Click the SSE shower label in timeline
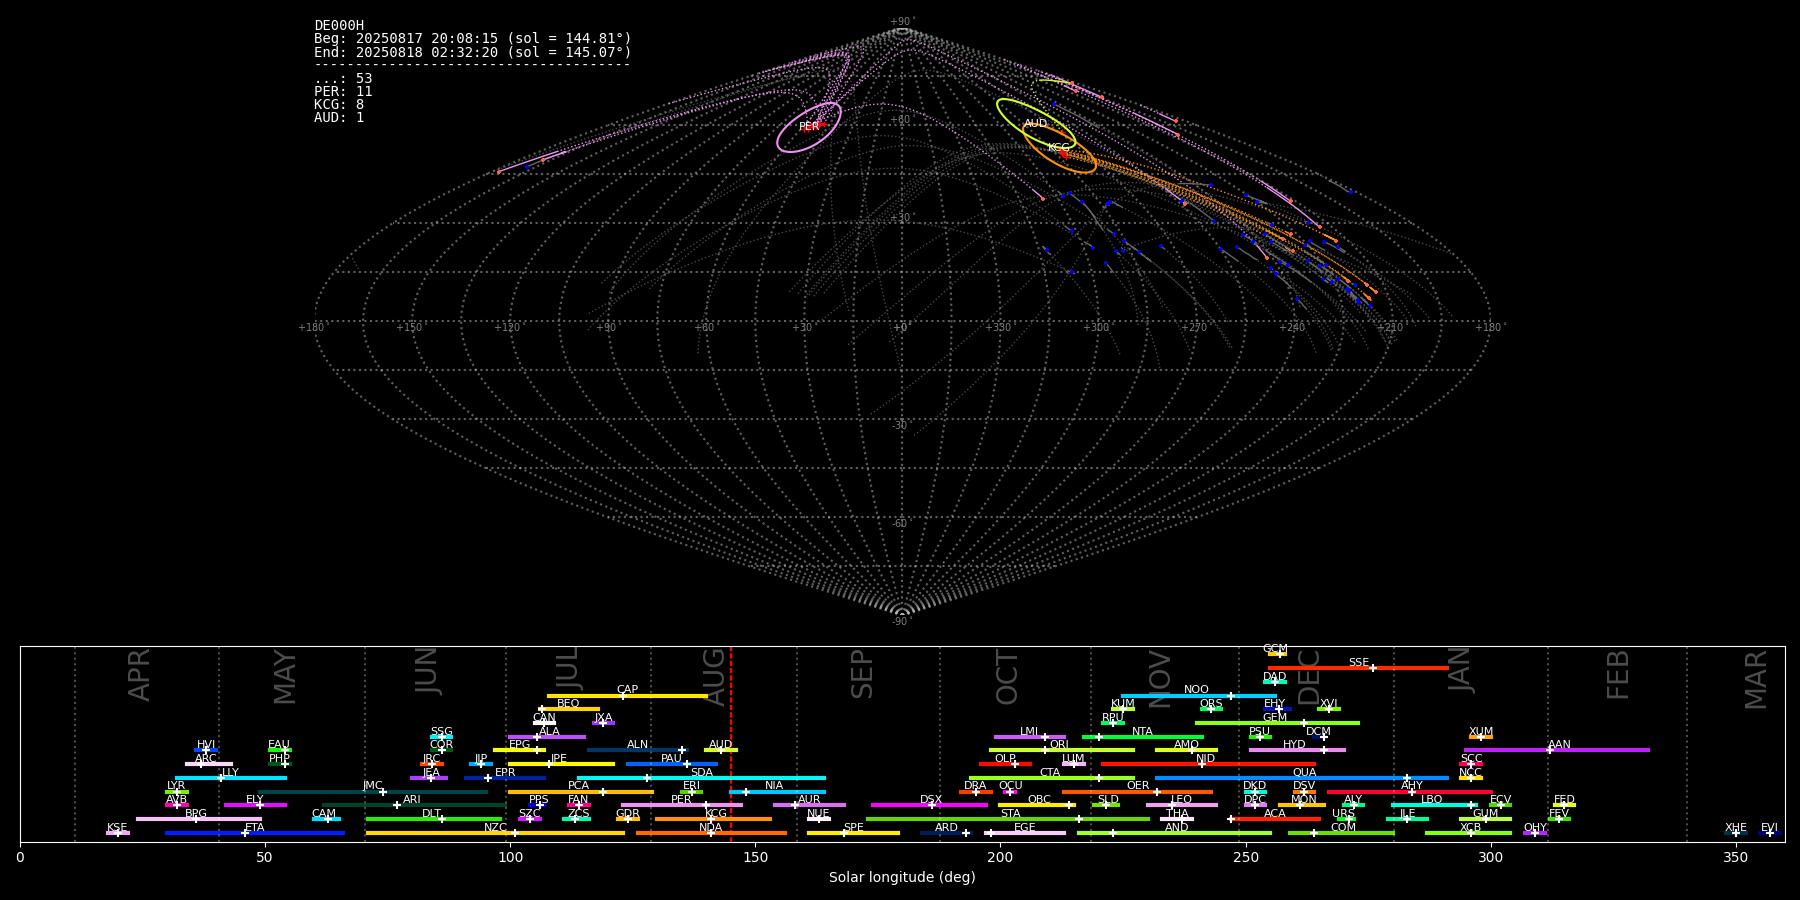The width and height of the screenshot is (1800, 900). pyautogui.click(x=1358, y=662)
